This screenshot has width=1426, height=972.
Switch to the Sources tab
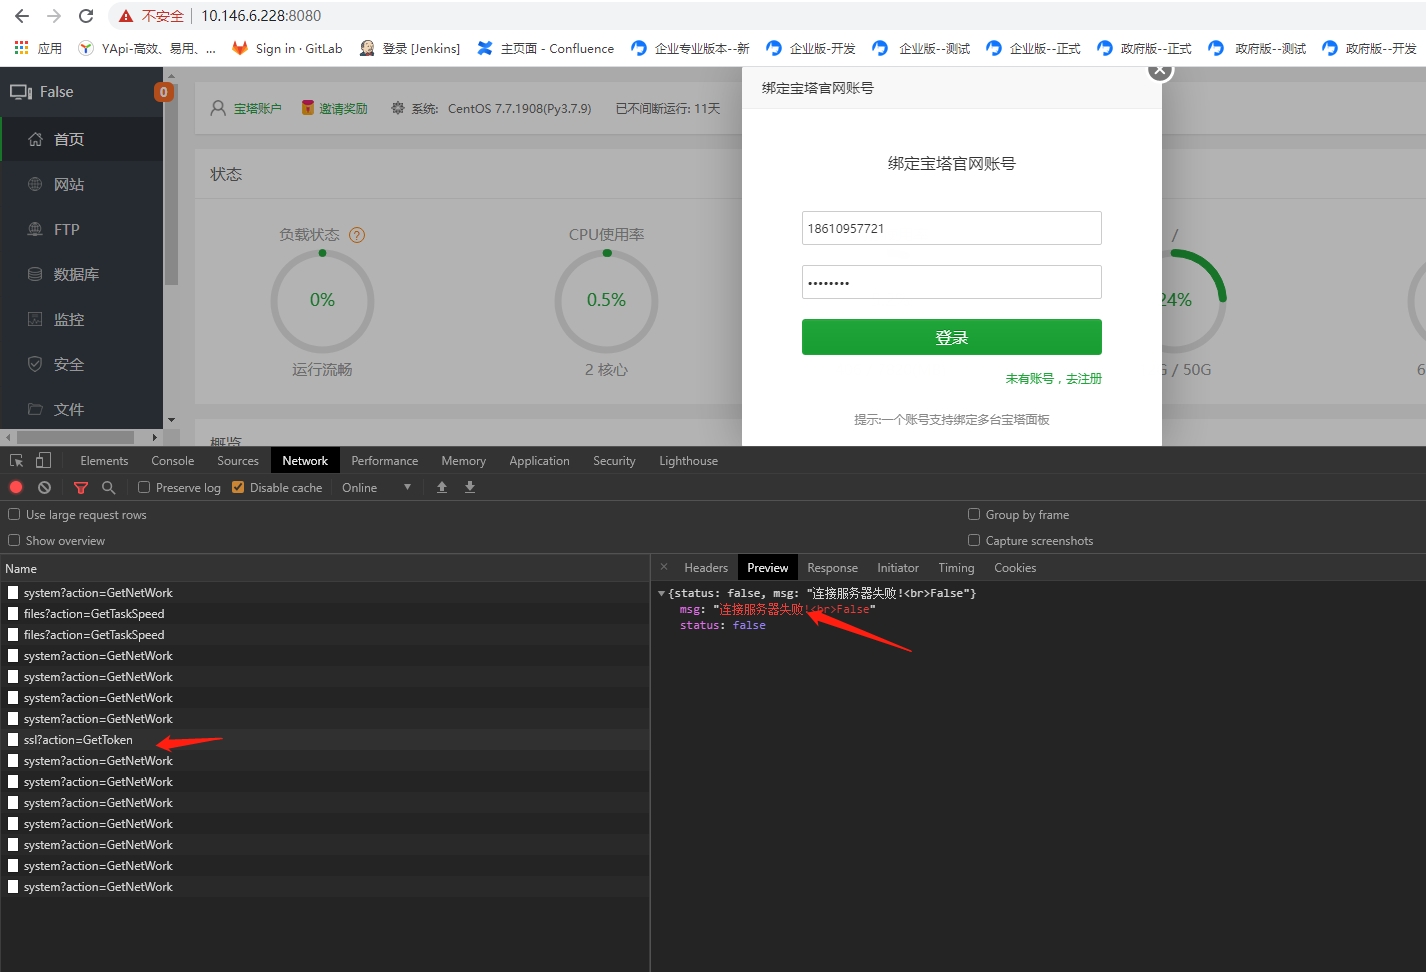pos(238,460)
